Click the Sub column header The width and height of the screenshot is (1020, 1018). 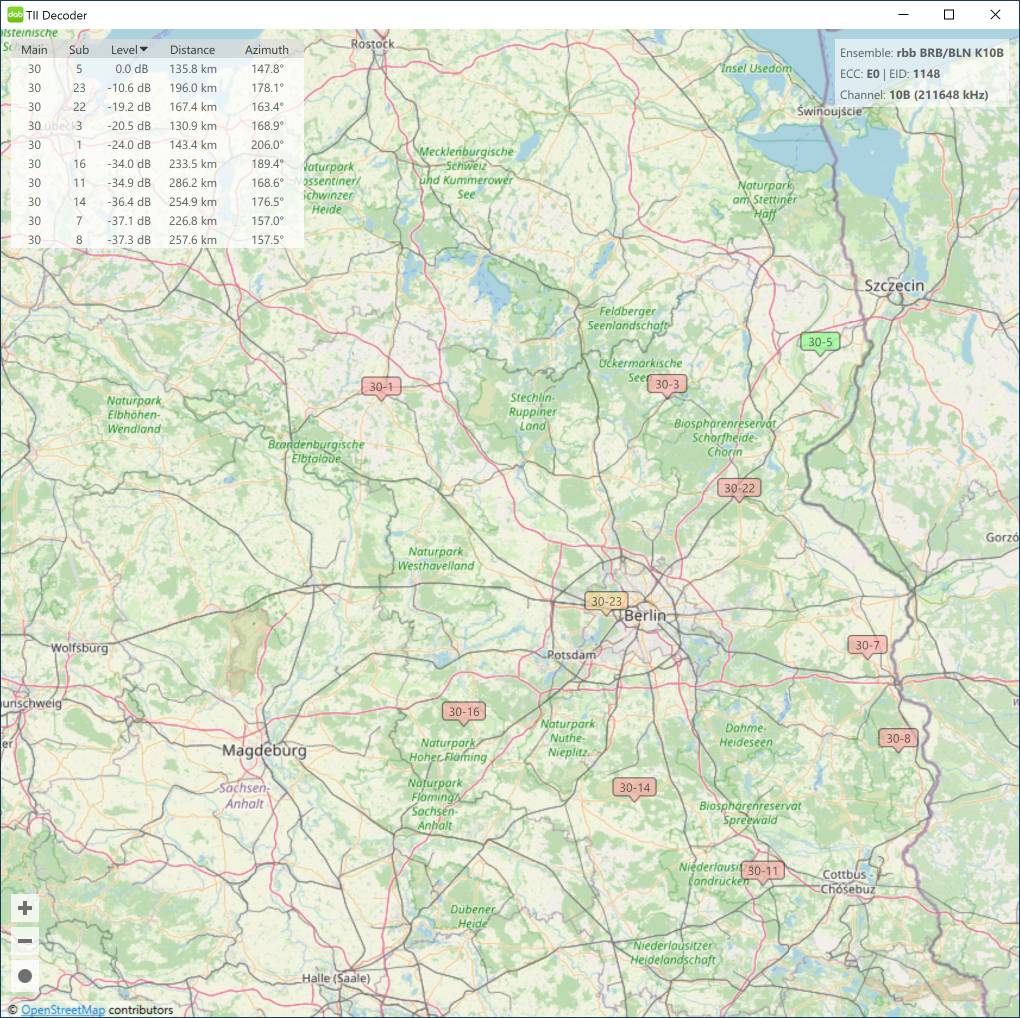(79, 49)
